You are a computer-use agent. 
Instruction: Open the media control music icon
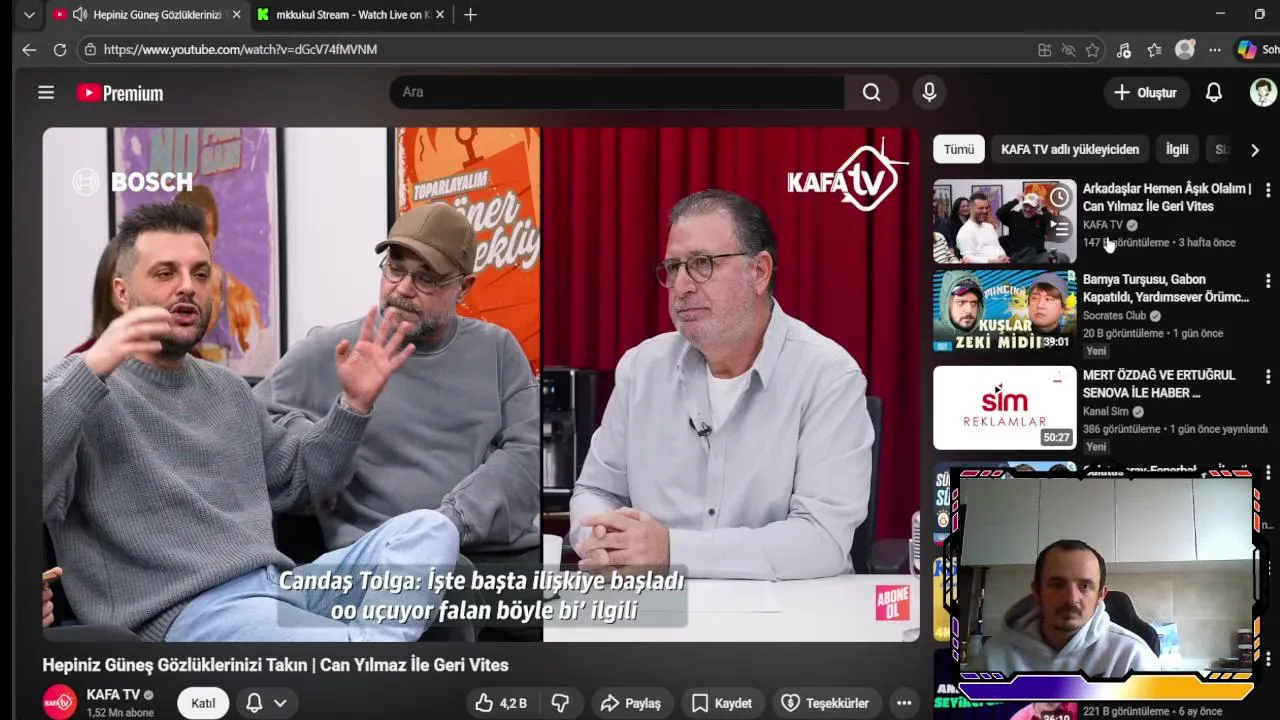(x=1124, y=50)
